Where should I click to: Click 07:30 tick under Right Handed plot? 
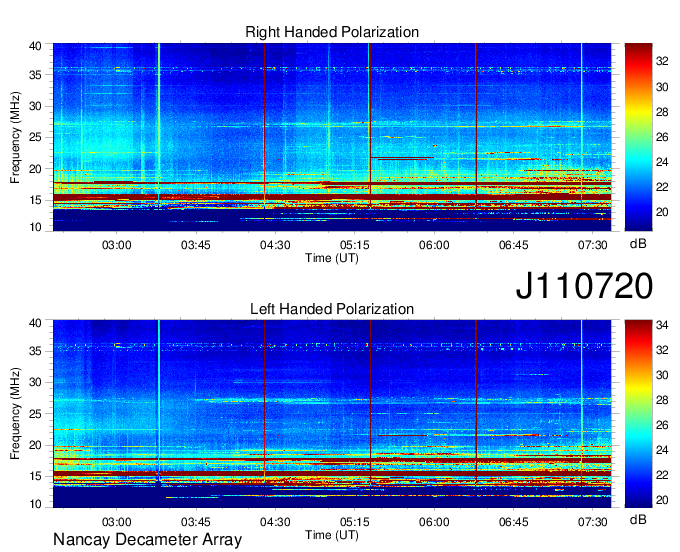click(x=592, y=245)
